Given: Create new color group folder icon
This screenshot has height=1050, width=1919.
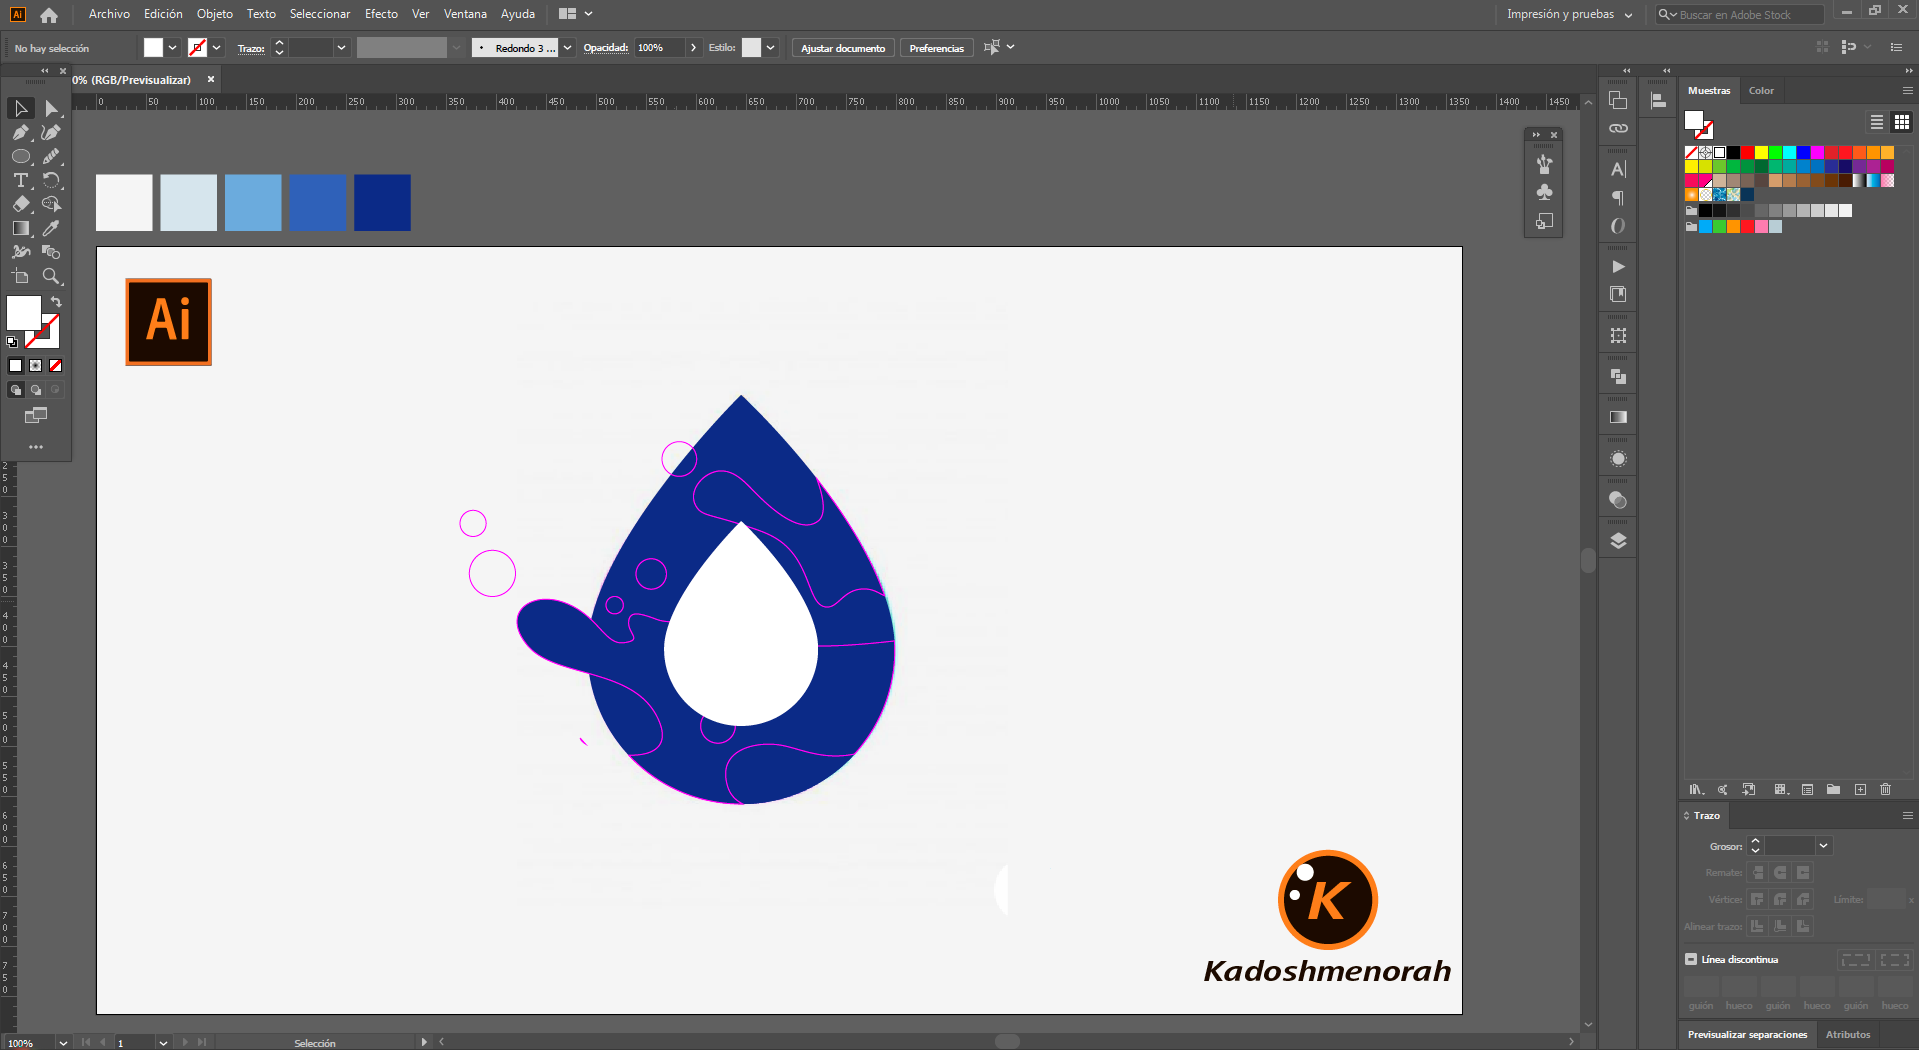Looking at the screenshot, I should click(x=1833, y=789).
